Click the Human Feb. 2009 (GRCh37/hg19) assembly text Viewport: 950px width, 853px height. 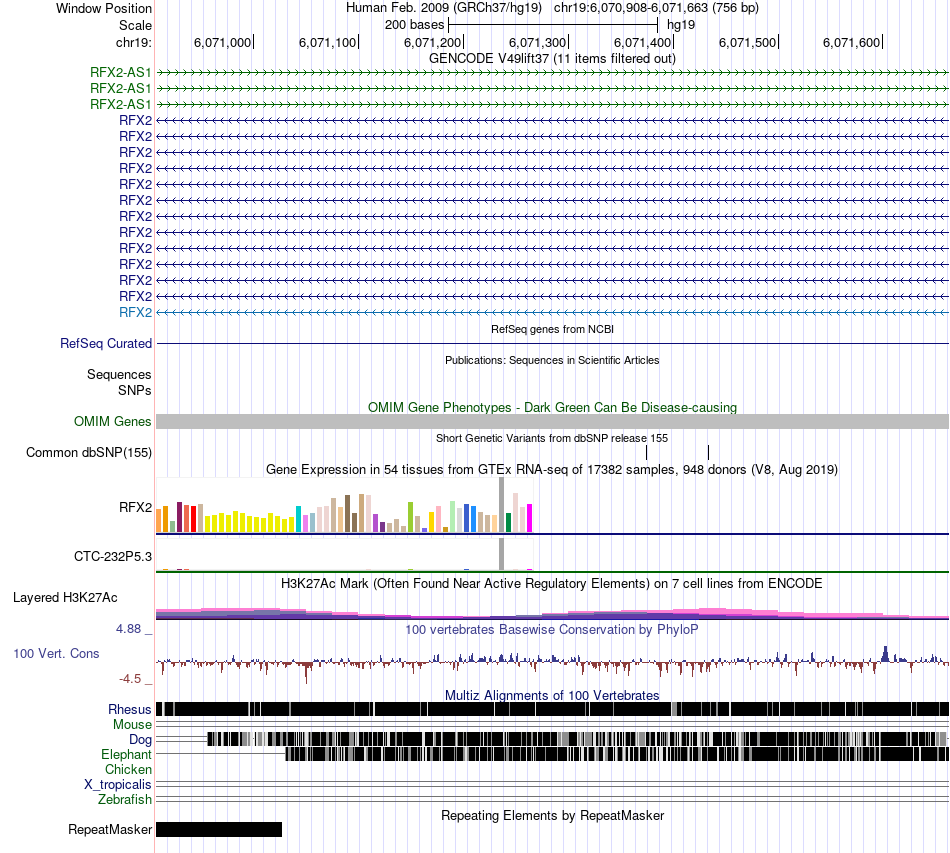[x=443, y=8]
